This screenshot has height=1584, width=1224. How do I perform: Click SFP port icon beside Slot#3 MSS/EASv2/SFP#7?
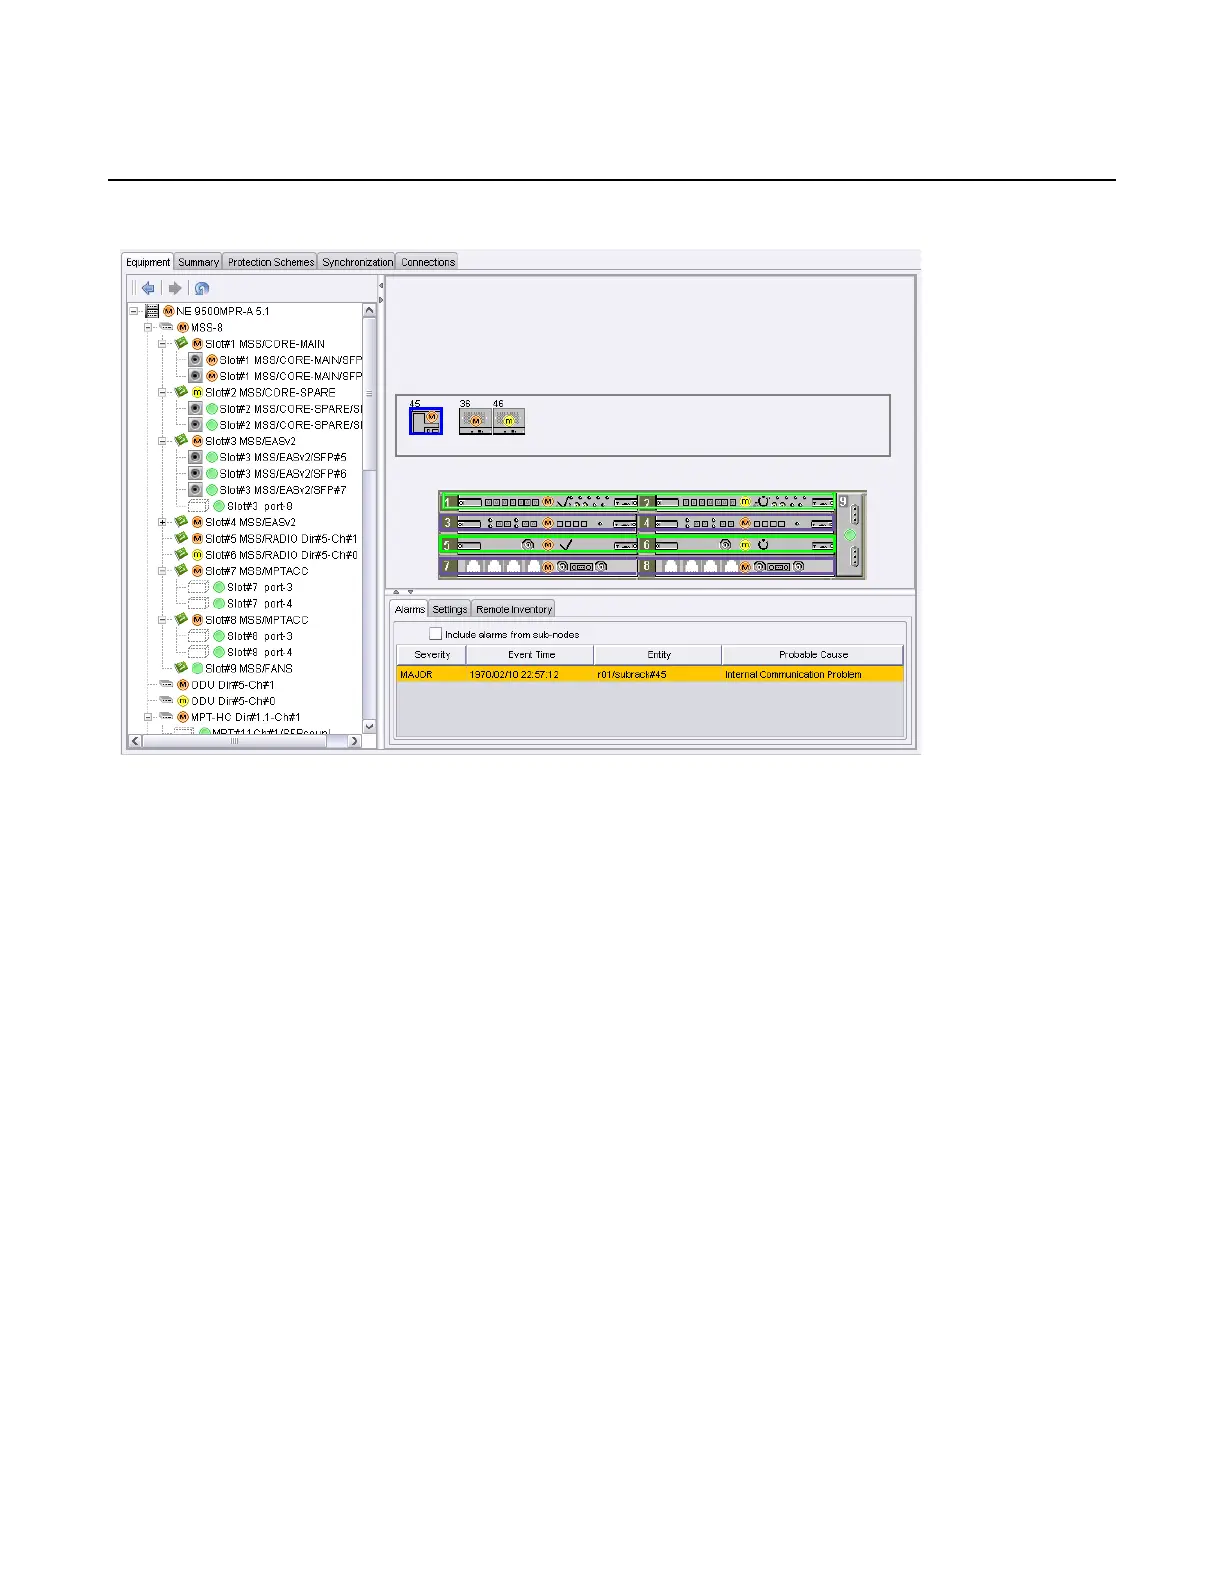(x=196, y=490)
